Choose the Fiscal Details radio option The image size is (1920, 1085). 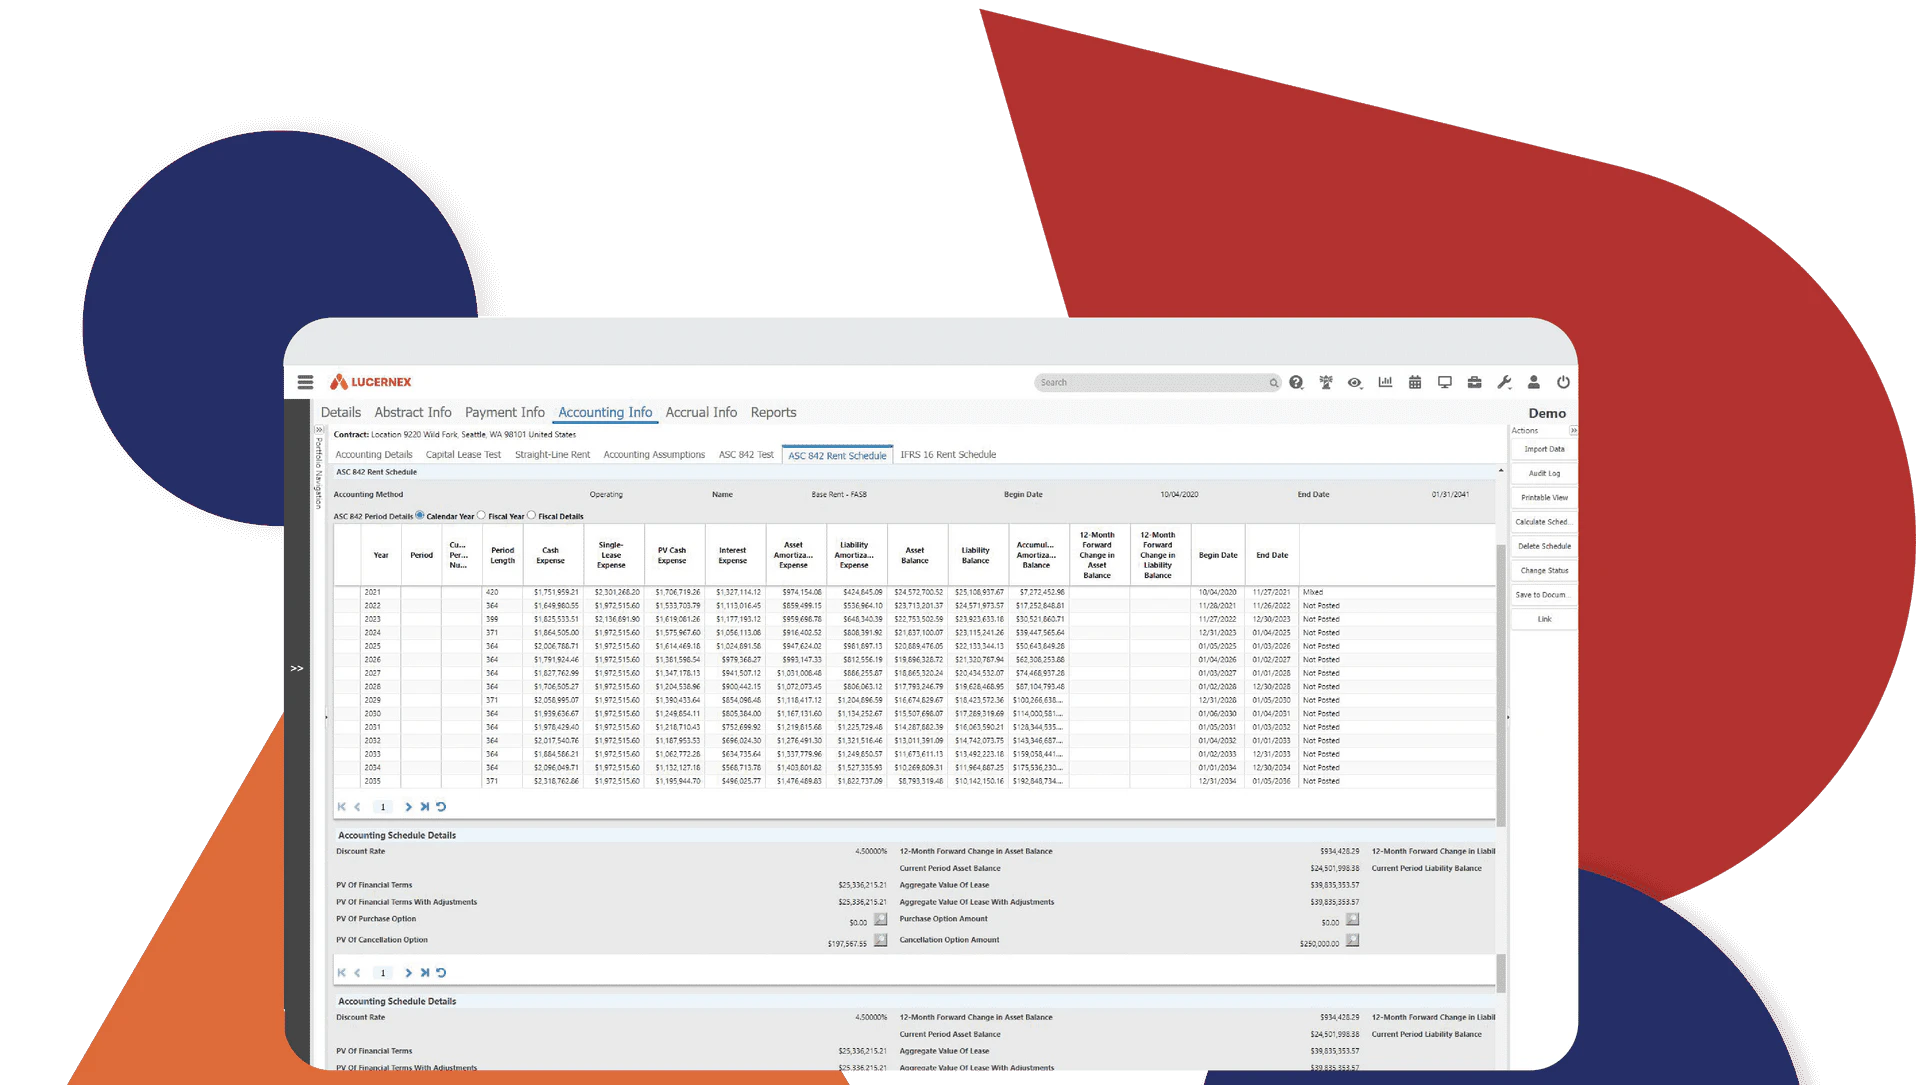pyautogui.click(x=531, y=516)
